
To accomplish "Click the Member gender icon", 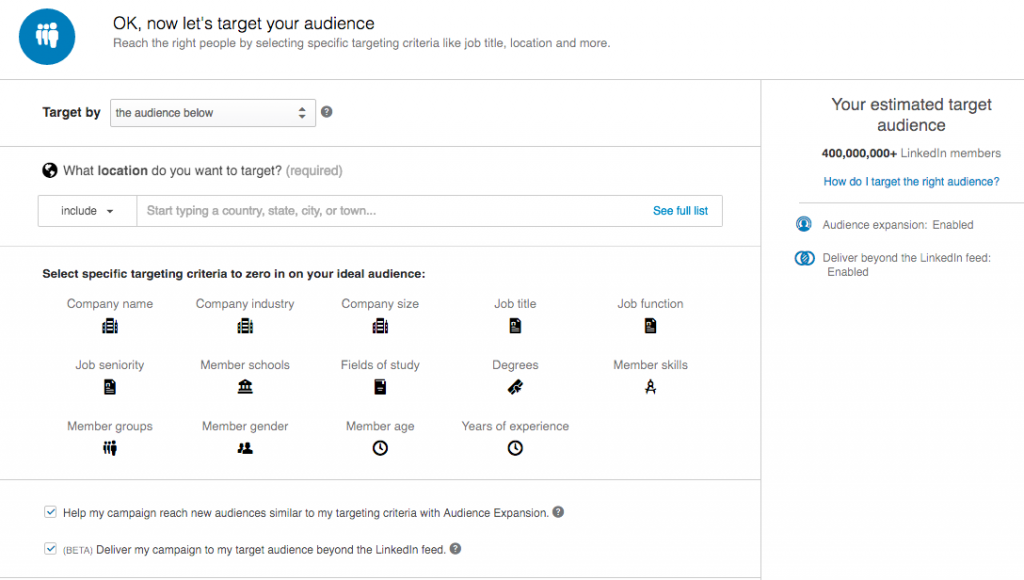I will 245,448.
